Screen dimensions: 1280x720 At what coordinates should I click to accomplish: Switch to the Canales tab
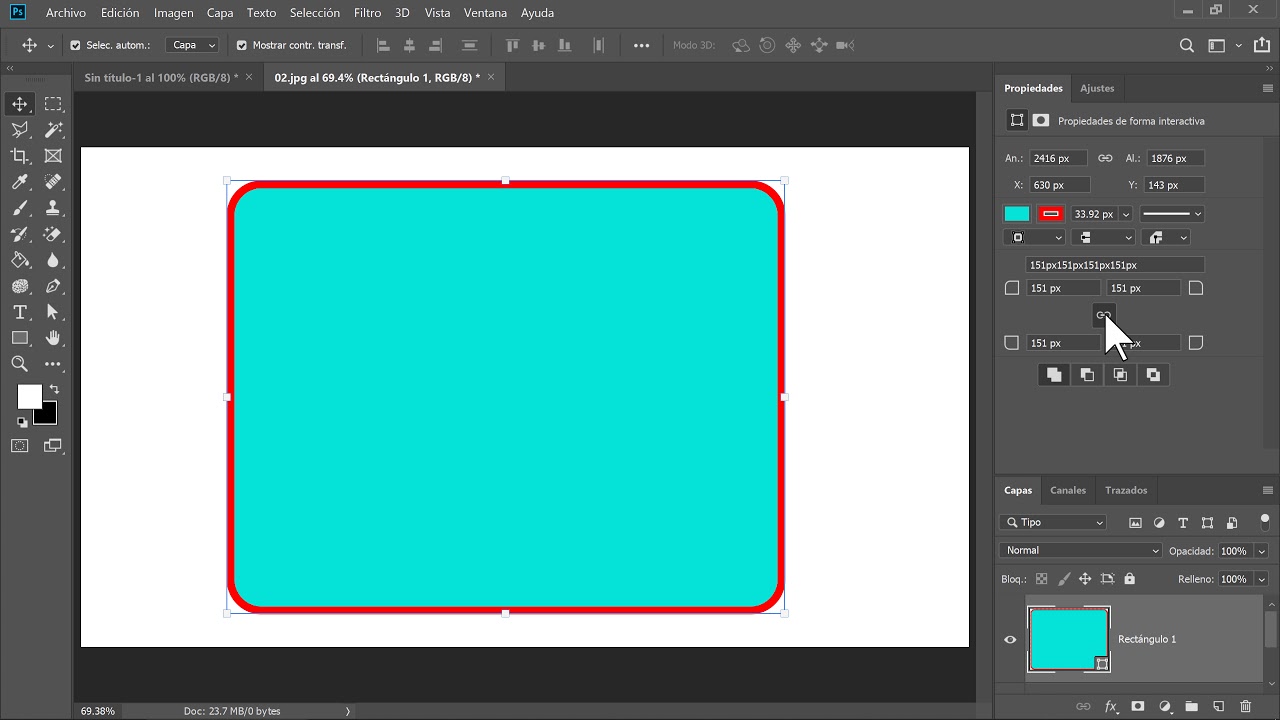coord(1068,490)
